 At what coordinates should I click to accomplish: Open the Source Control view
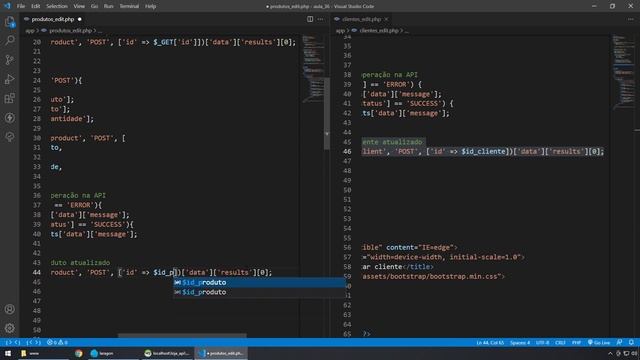click(10, 60)
